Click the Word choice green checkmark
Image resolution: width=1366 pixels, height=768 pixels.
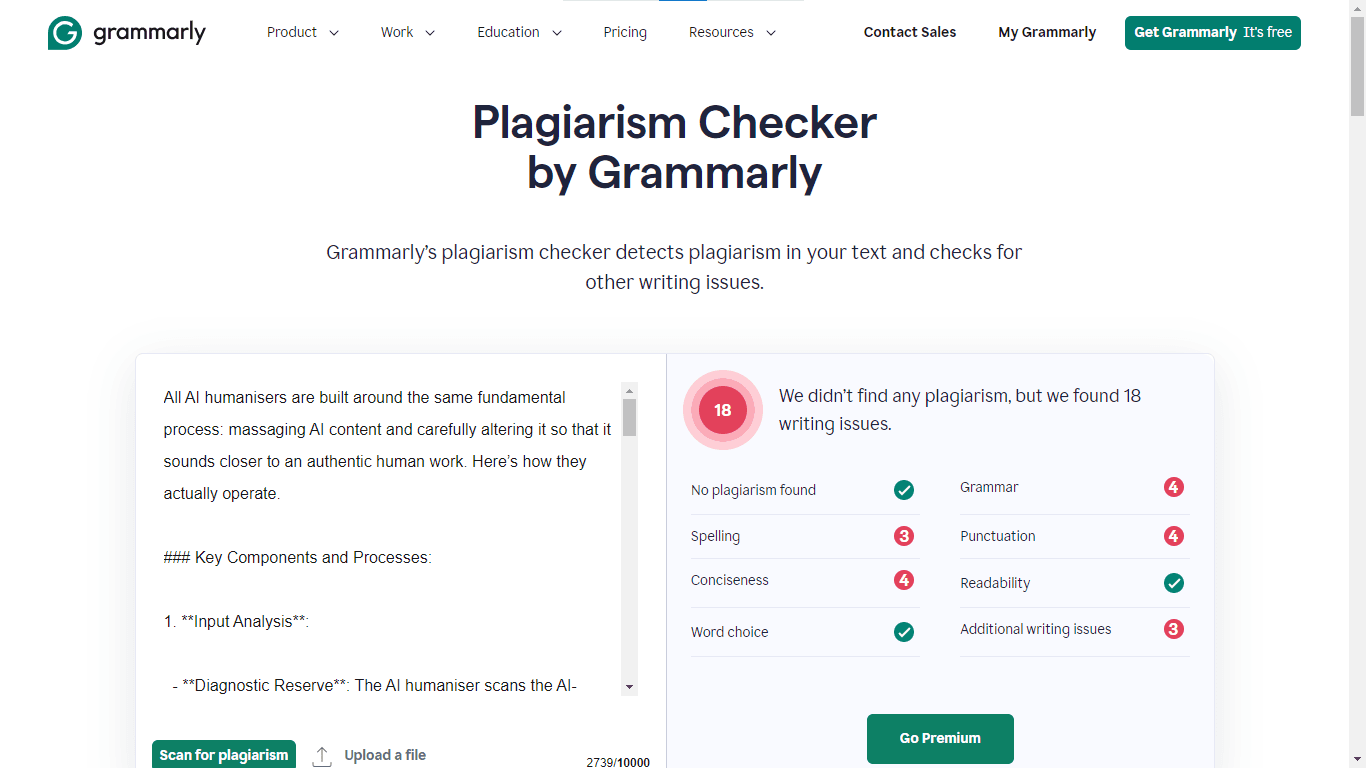tap(904, 632)
